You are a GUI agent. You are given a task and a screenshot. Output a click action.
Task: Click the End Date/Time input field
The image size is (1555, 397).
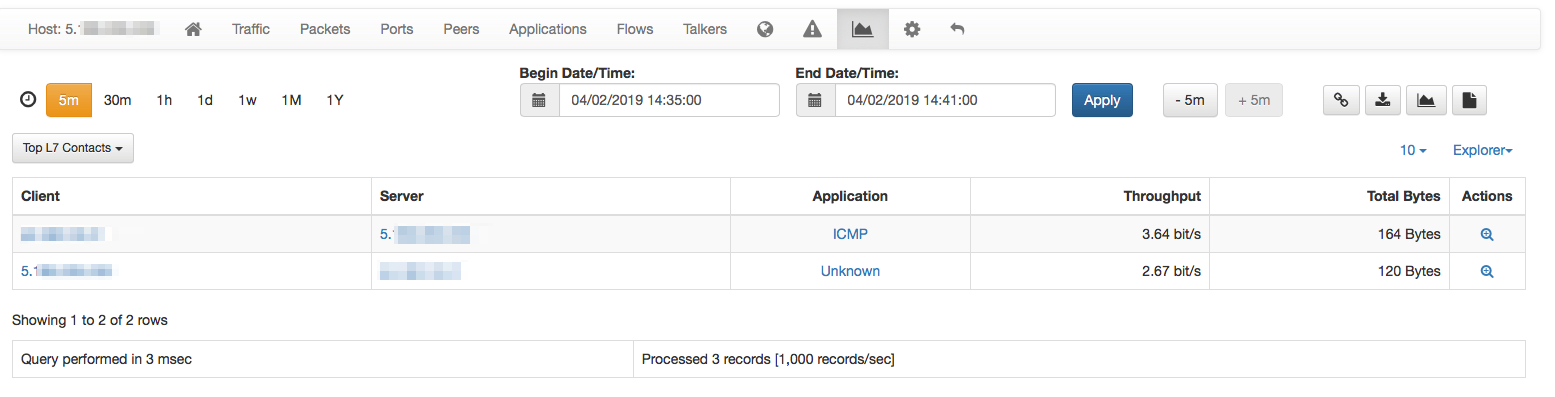[x=944, y=100]
